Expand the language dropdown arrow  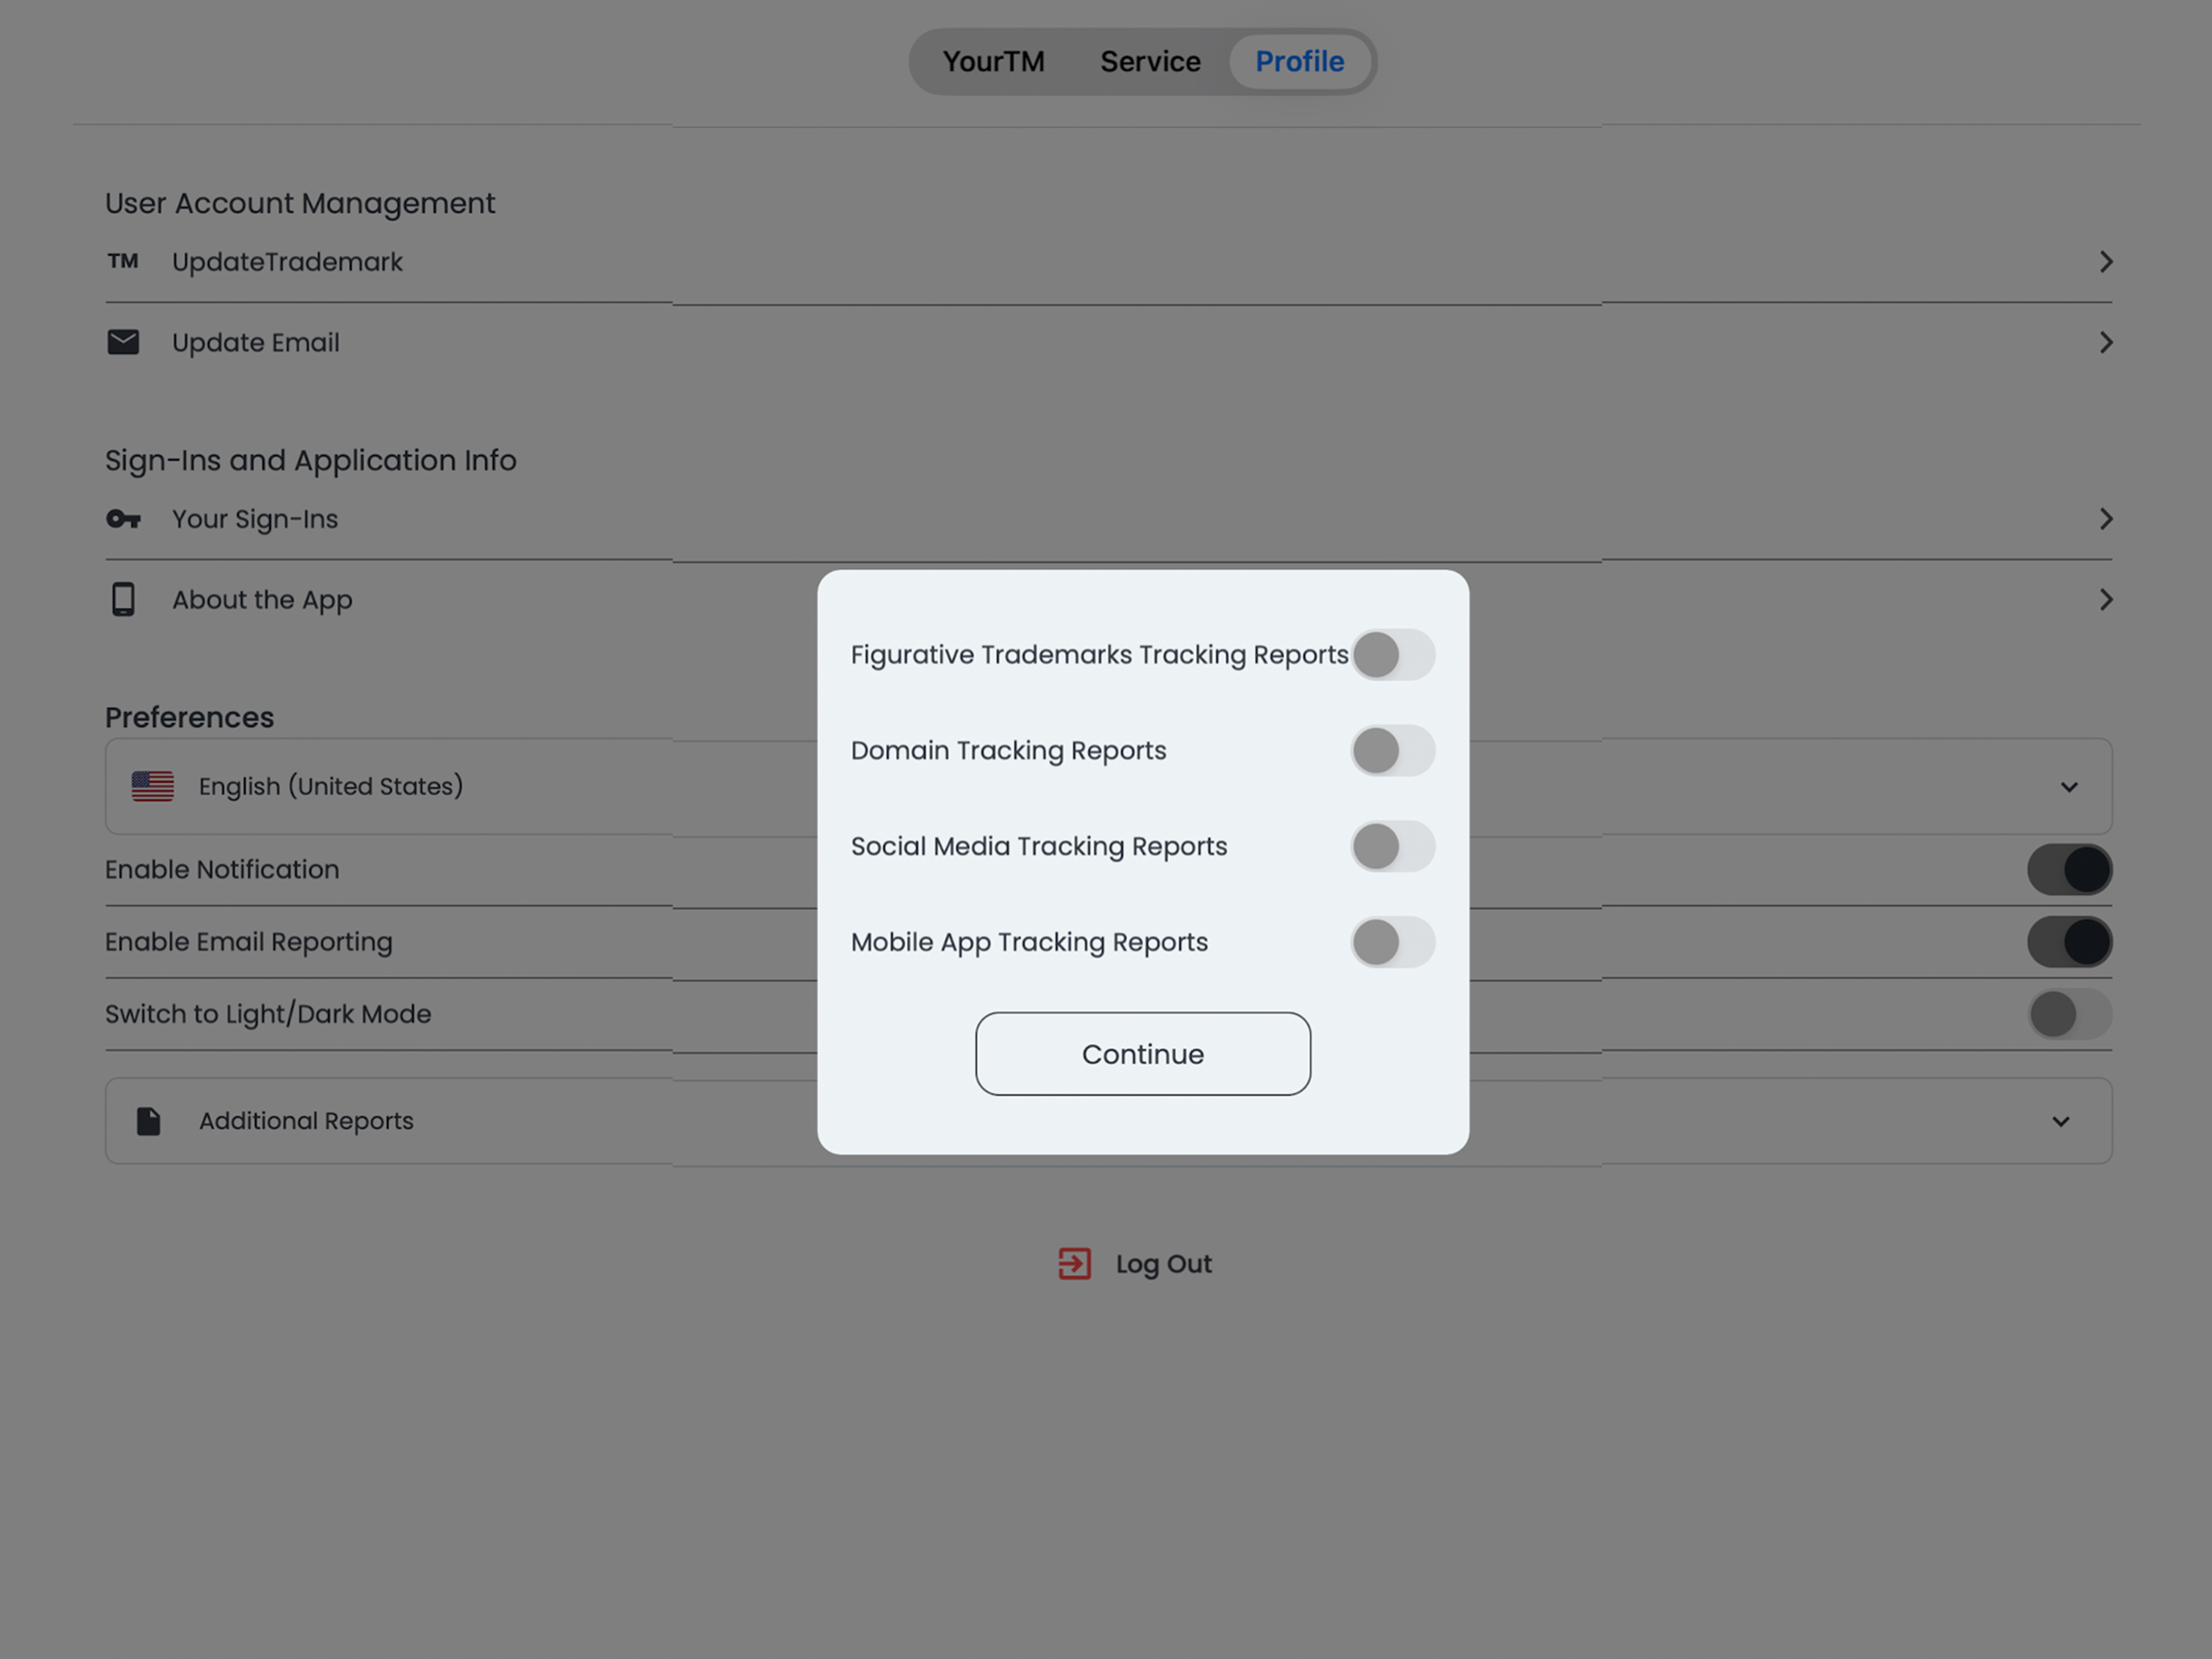[x=2069, y=787]
